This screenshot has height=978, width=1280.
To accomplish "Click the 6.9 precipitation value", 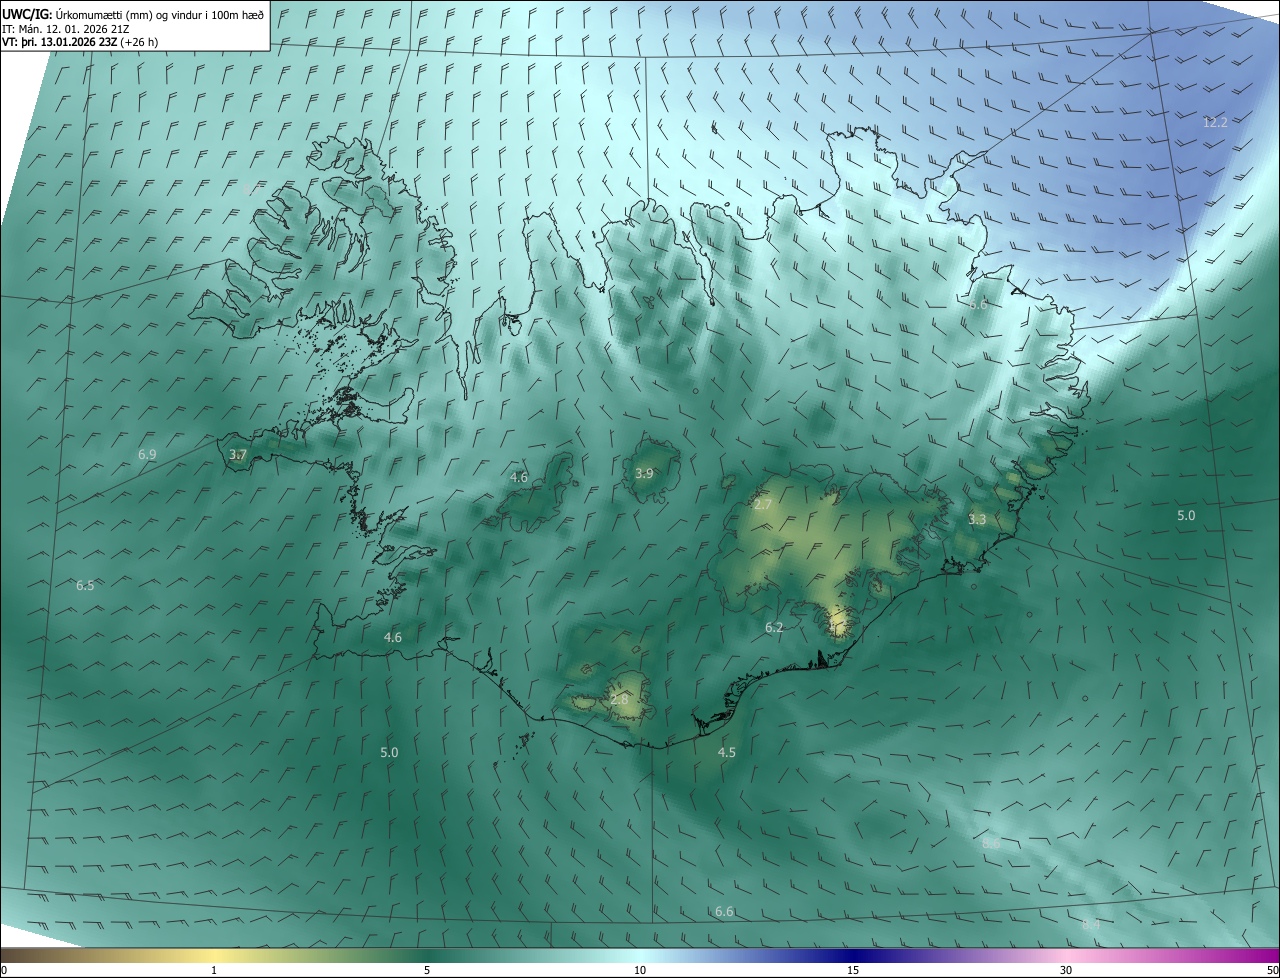I will [147, 454].
